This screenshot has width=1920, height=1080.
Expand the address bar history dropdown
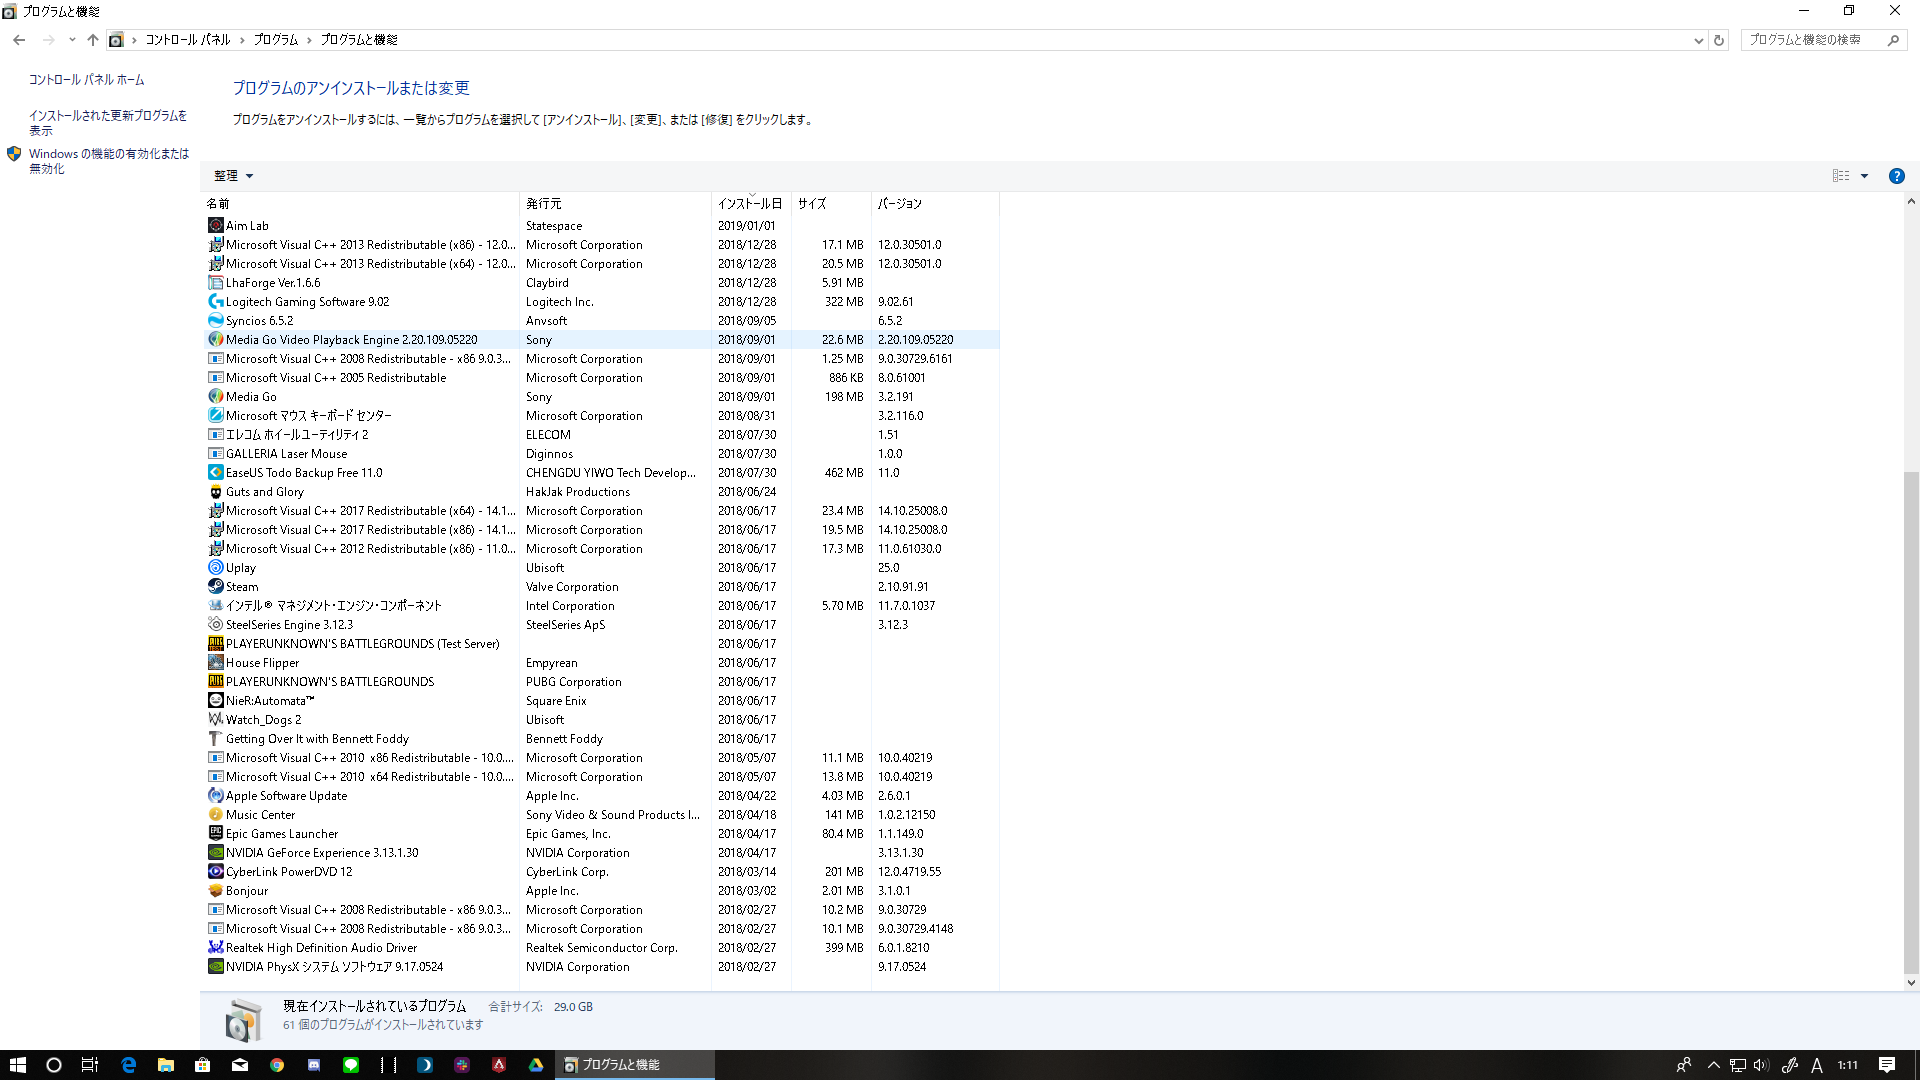coord(1698,40)
